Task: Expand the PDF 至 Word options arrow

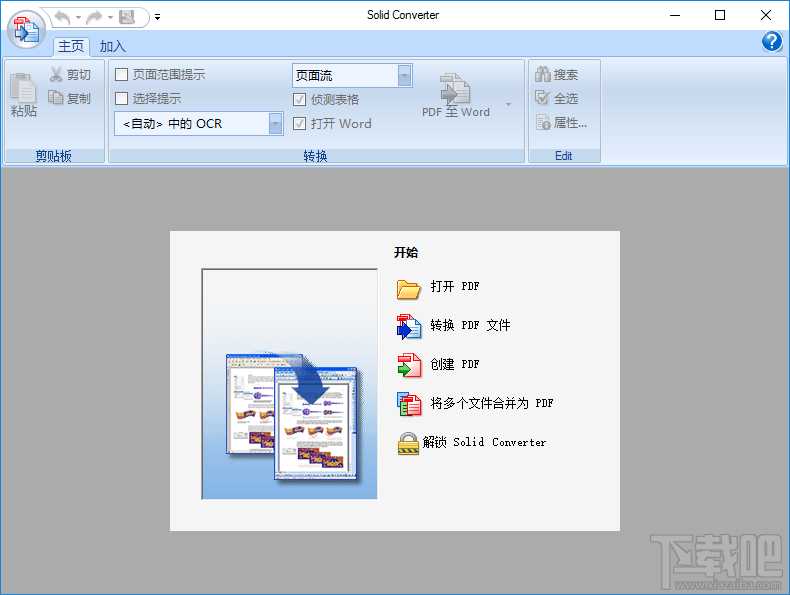Action: (x=508, y=104)
